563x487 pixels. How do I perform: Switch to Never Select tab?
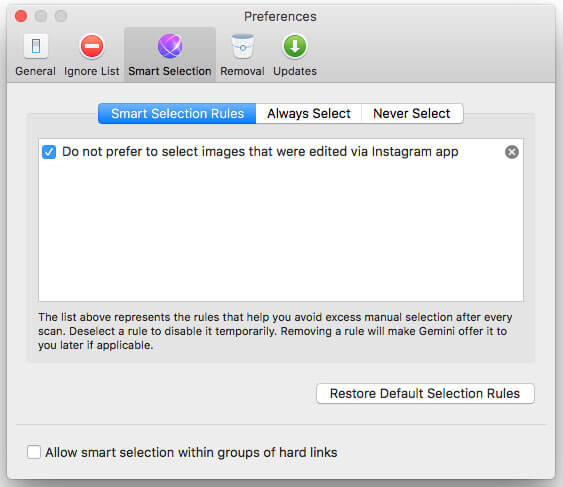(x=412, y=113)
